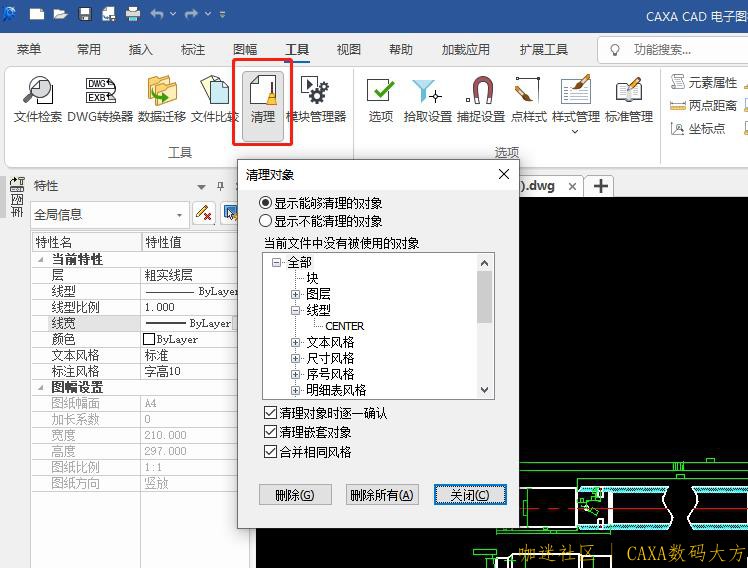Click the Redo arrow icon
Viewport: 748px width, 568px height.
(x=191, y=14)
